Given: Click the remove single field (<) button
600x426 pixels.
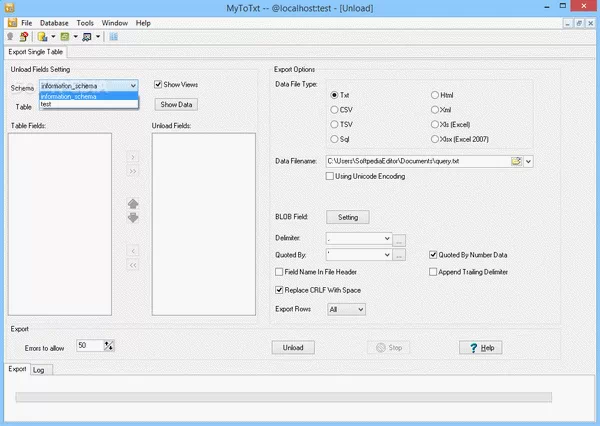Looking at the screenshot, I should 132,250.
